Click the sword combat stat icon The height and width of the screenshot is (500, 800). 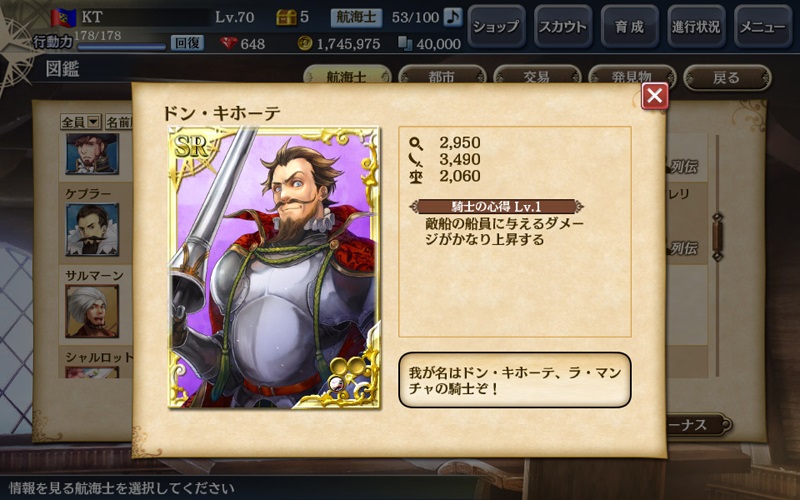point(416,160)
